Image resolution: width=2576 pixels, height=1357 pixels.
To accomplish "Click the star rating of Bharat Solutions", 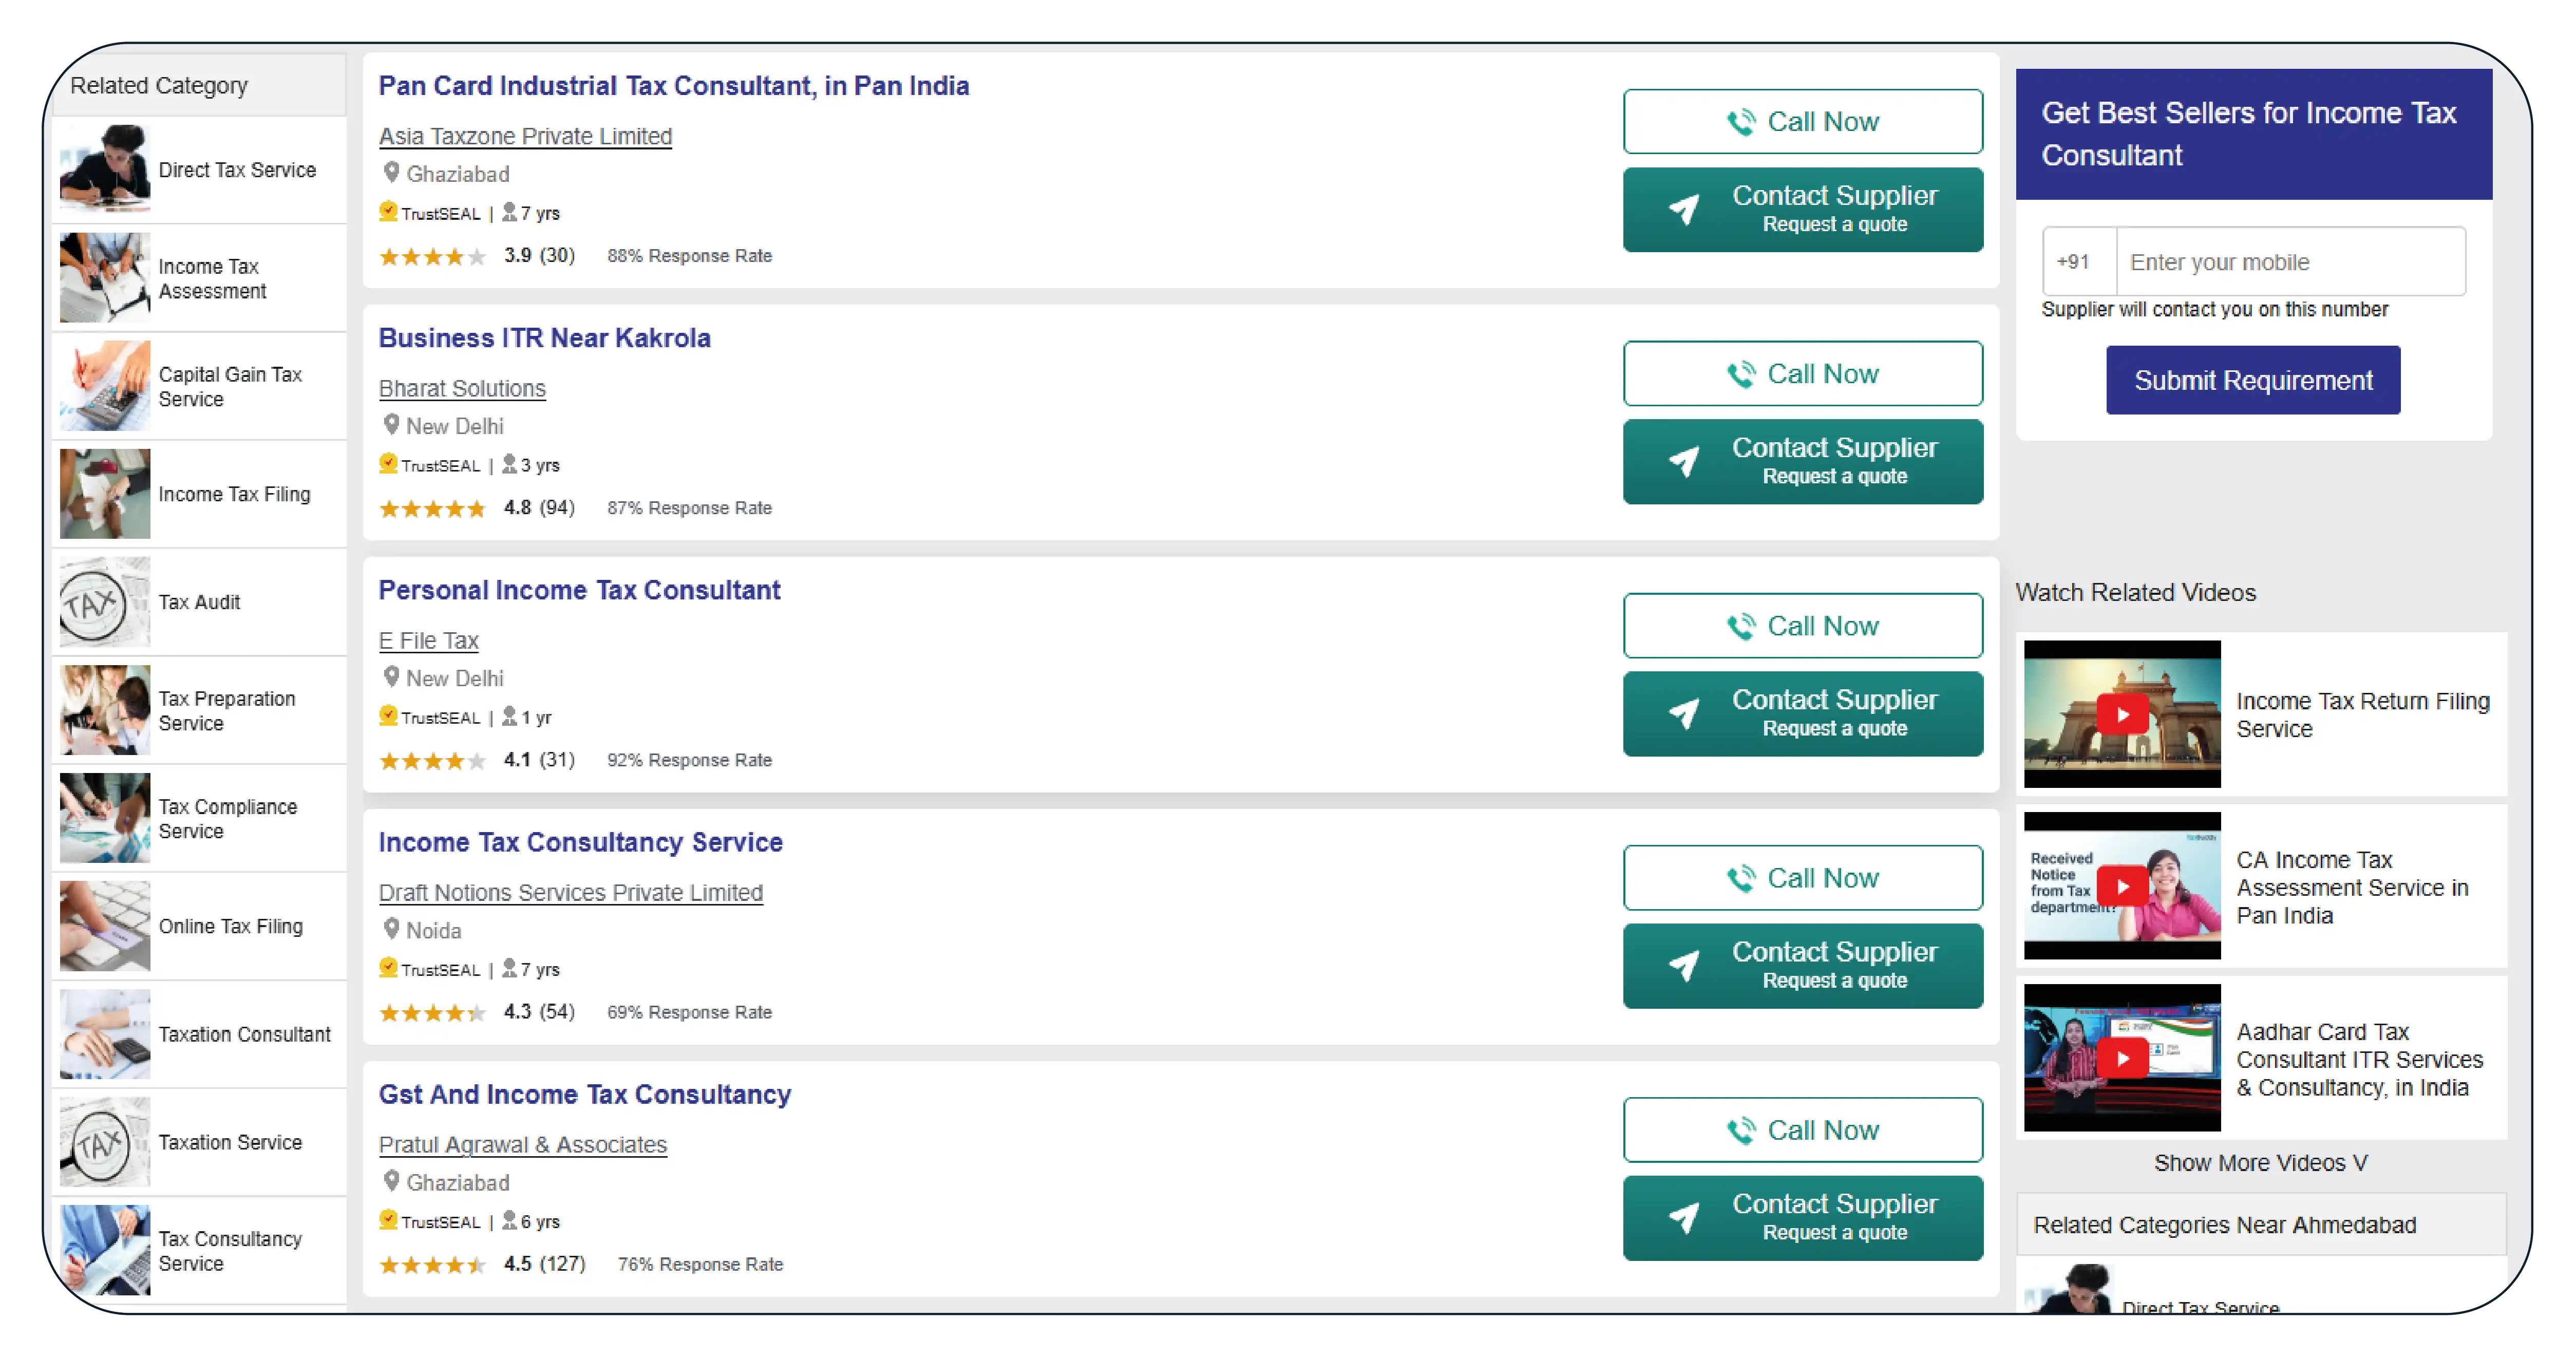I will click(x=432, y=508).
